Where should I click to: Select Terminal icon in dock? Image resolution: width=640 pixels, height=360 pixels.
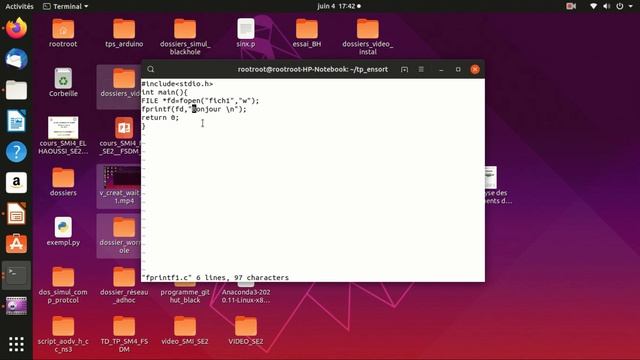click(x=16, y=275)
